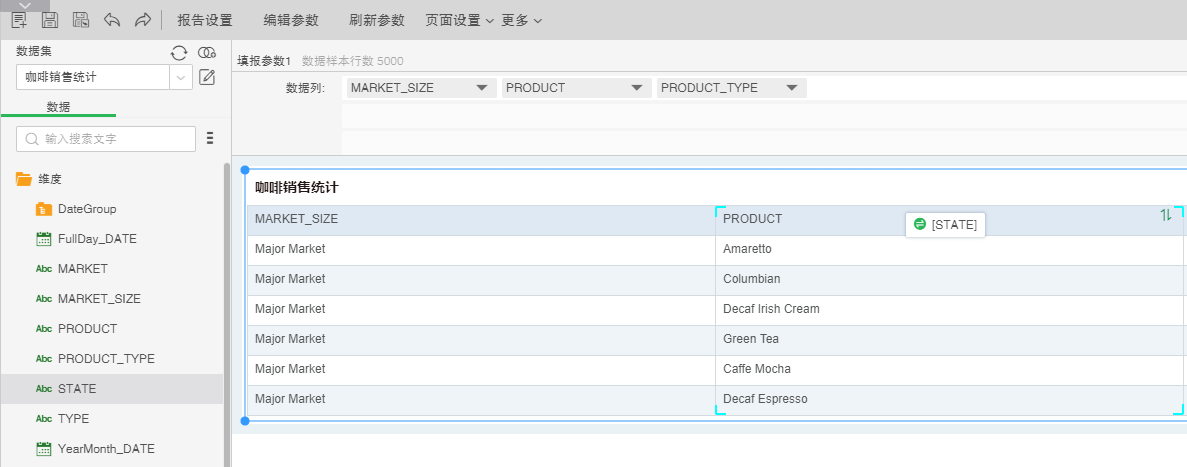Open the three-dot menu beside search box
Viewport: 1187px width, 467px height.
(x=210, y=138)
